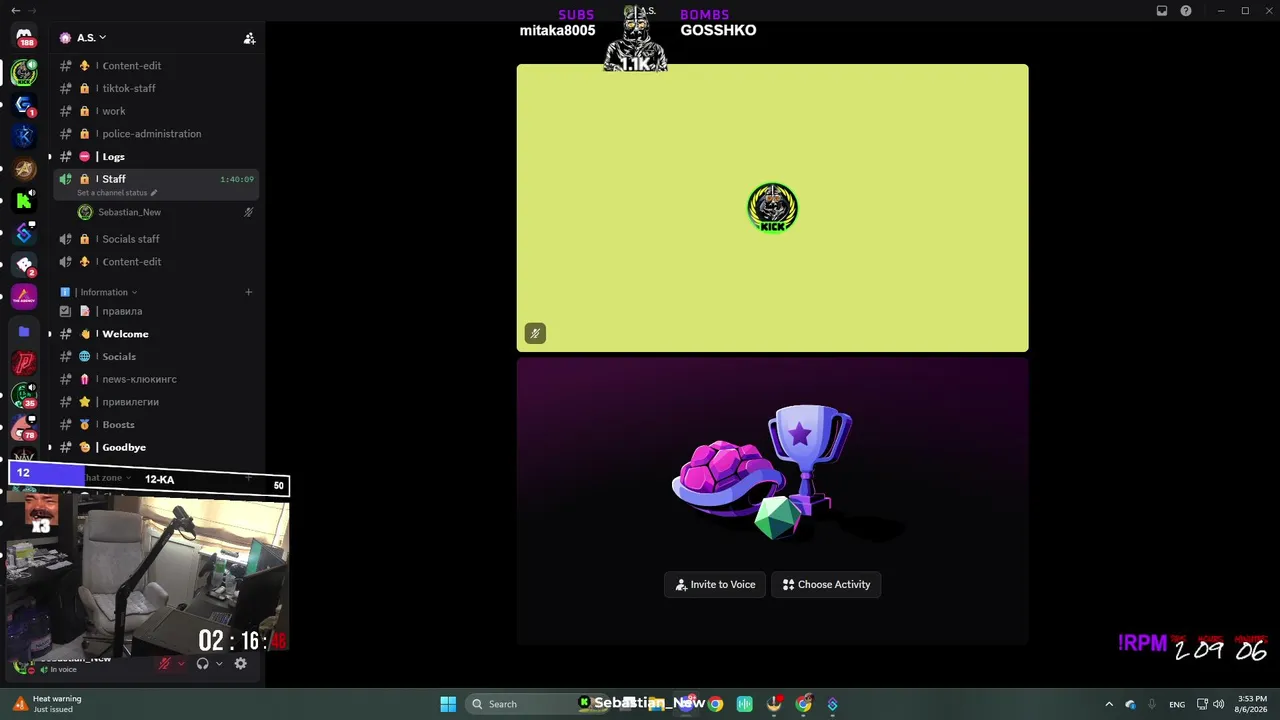The height and width of the screenshot is (720, 1280).
Task: Open the work channel
Action: (x=155, y=111)
